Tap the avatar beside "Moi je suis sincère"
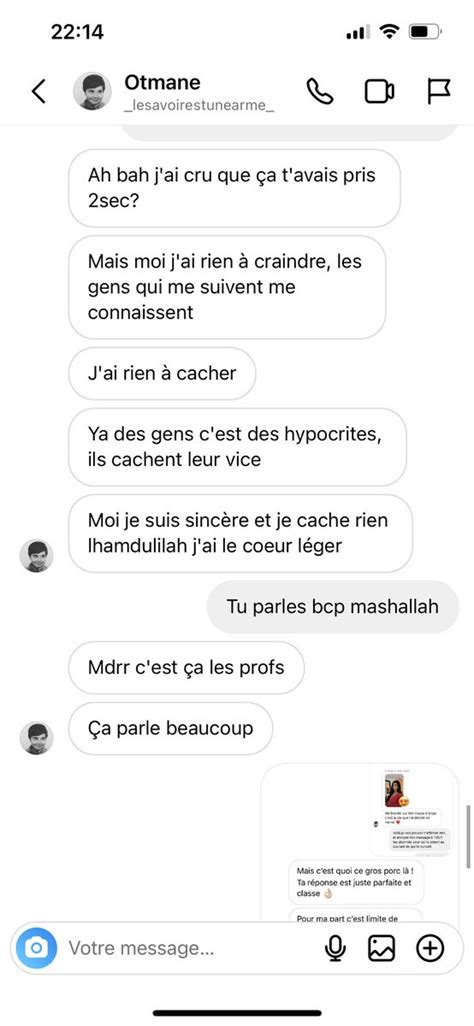The width and height of the screenshot is (474, 1026). (37, 556)
